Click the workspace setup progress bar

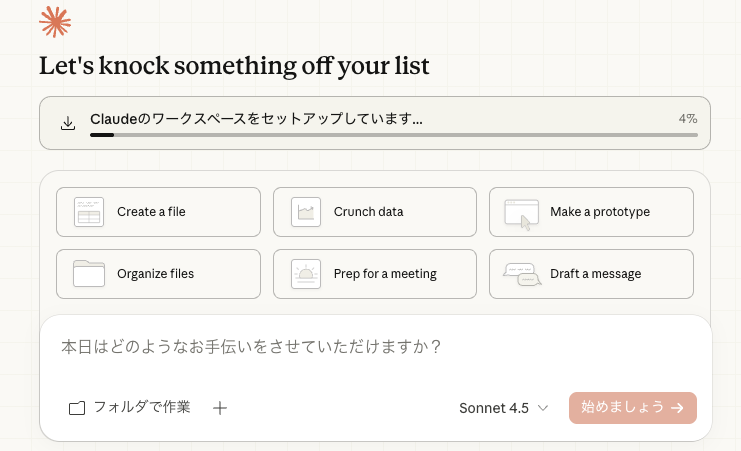click(x=394, y=135)
